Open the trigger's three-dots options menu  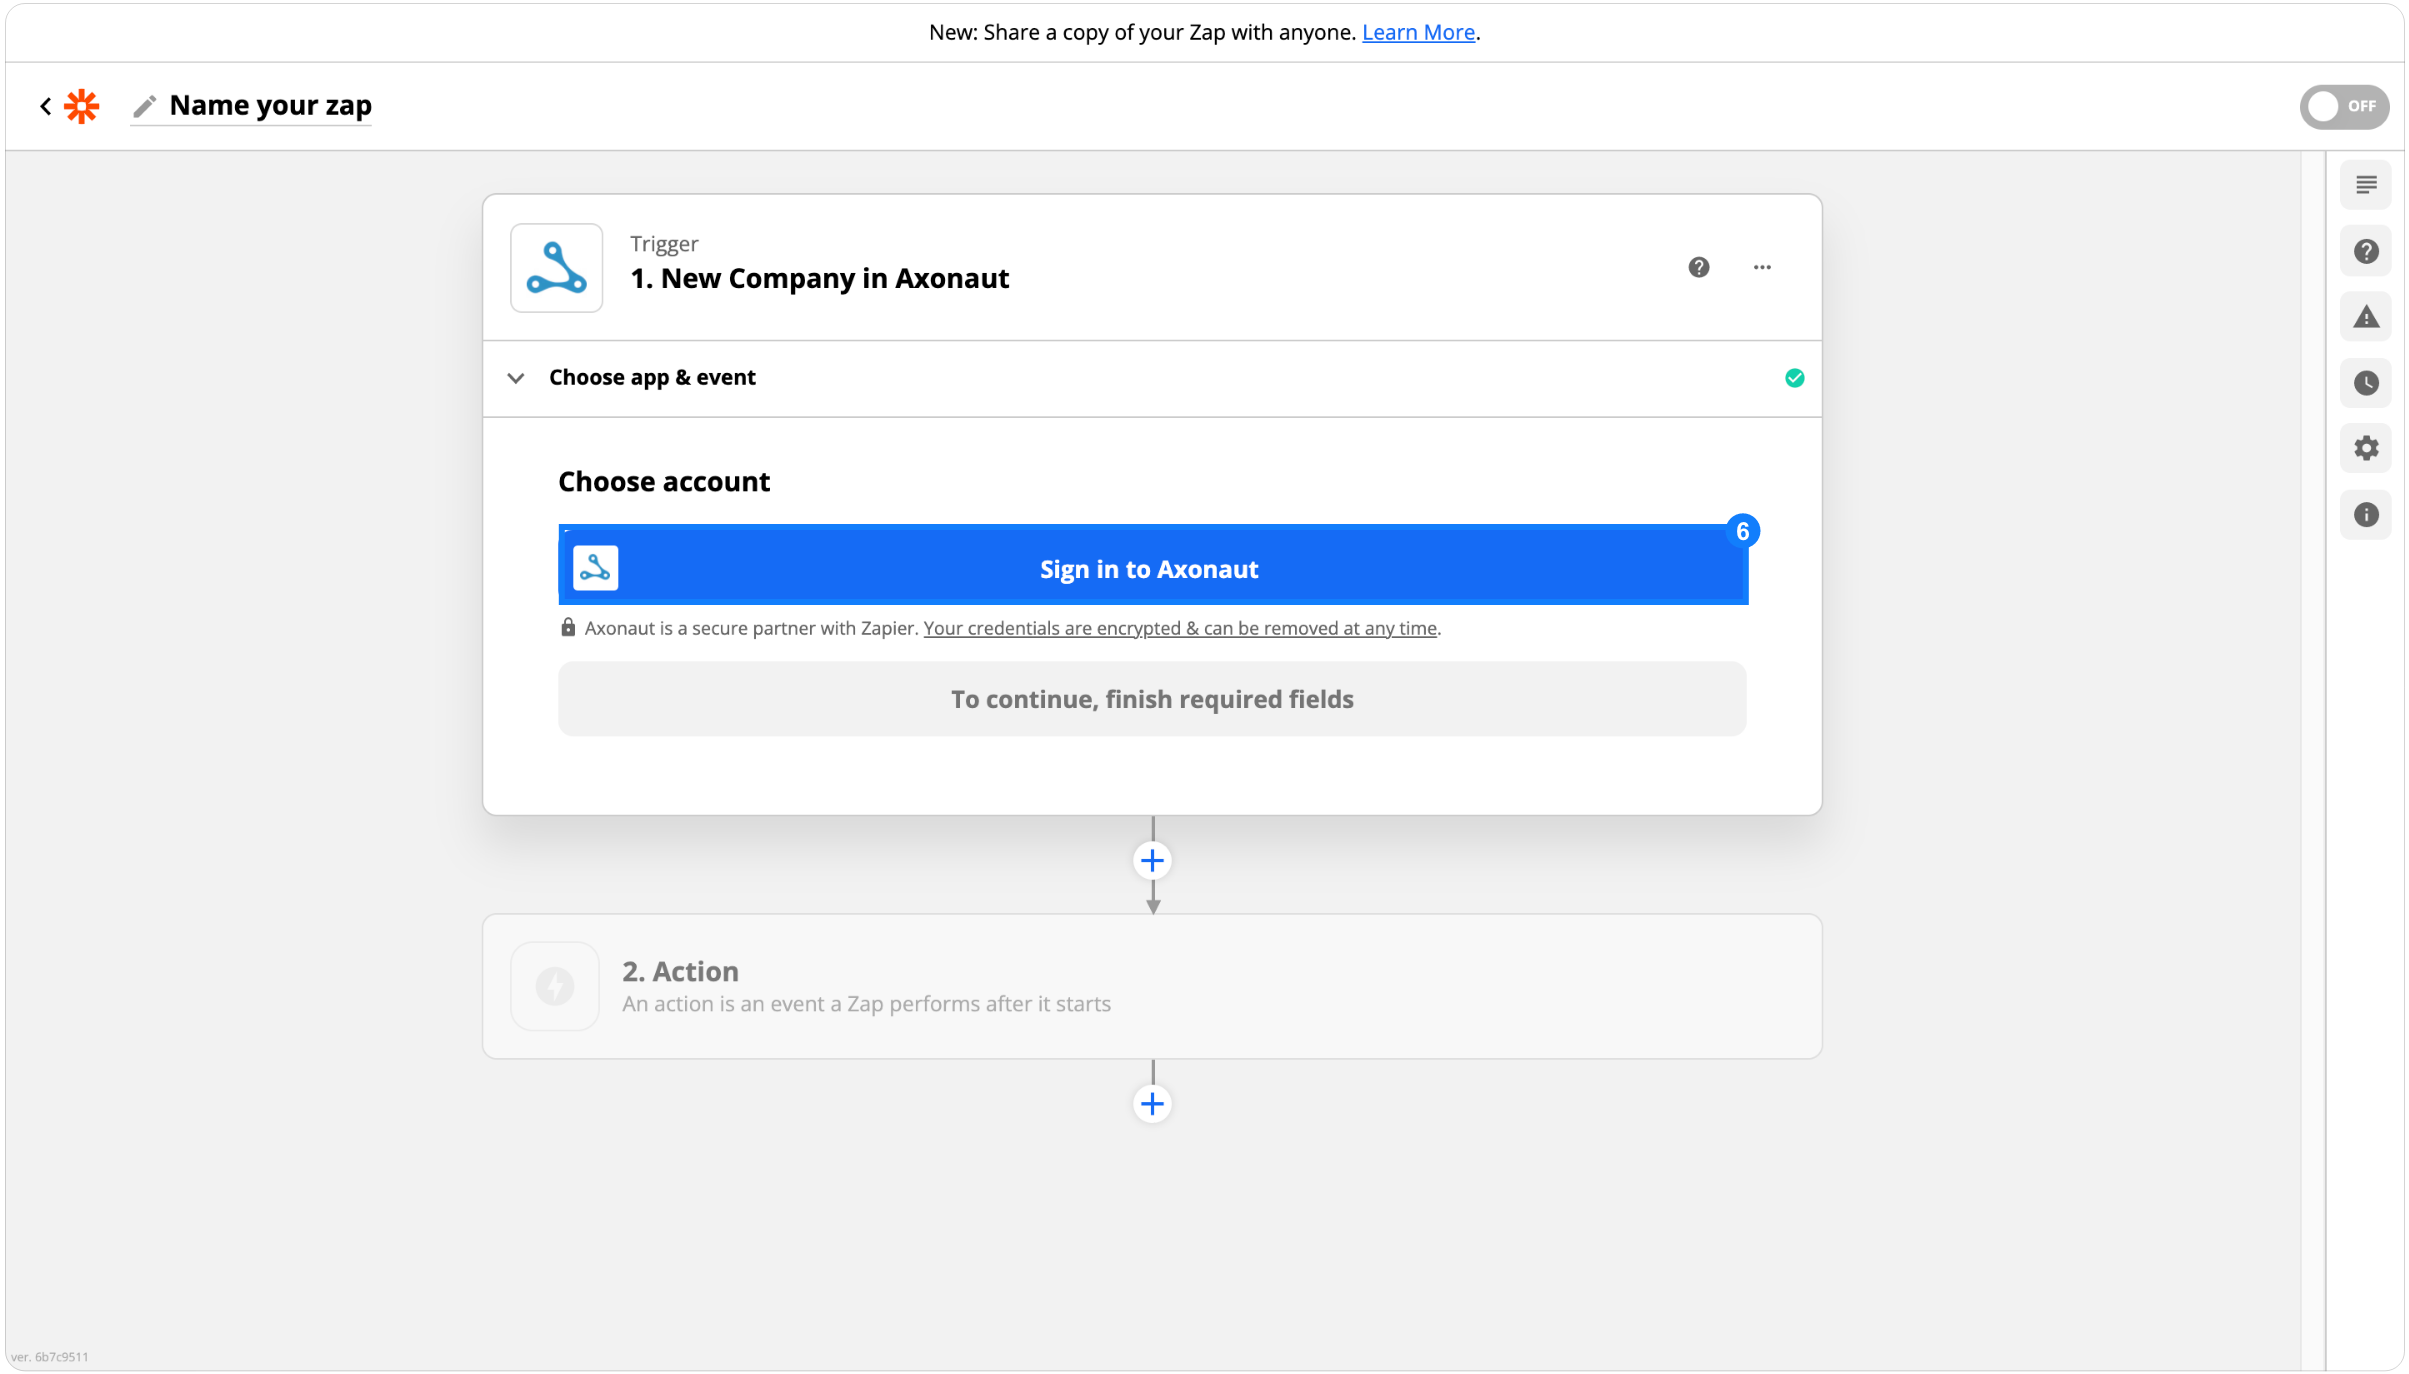[1762, 267]
